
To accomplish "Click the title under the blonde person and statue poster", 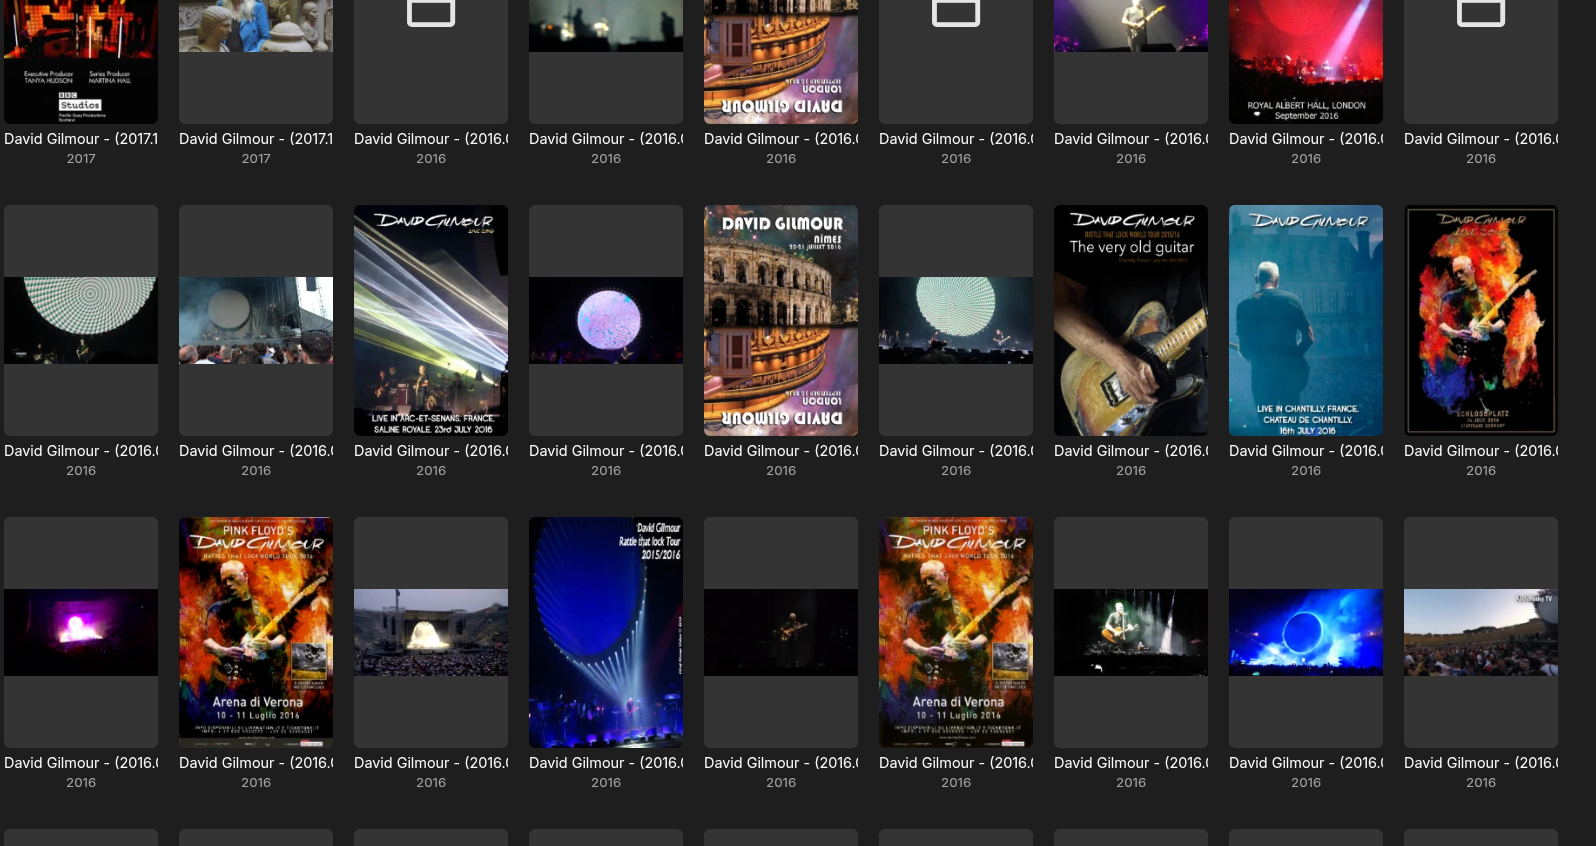I will [x=256, y=139].
